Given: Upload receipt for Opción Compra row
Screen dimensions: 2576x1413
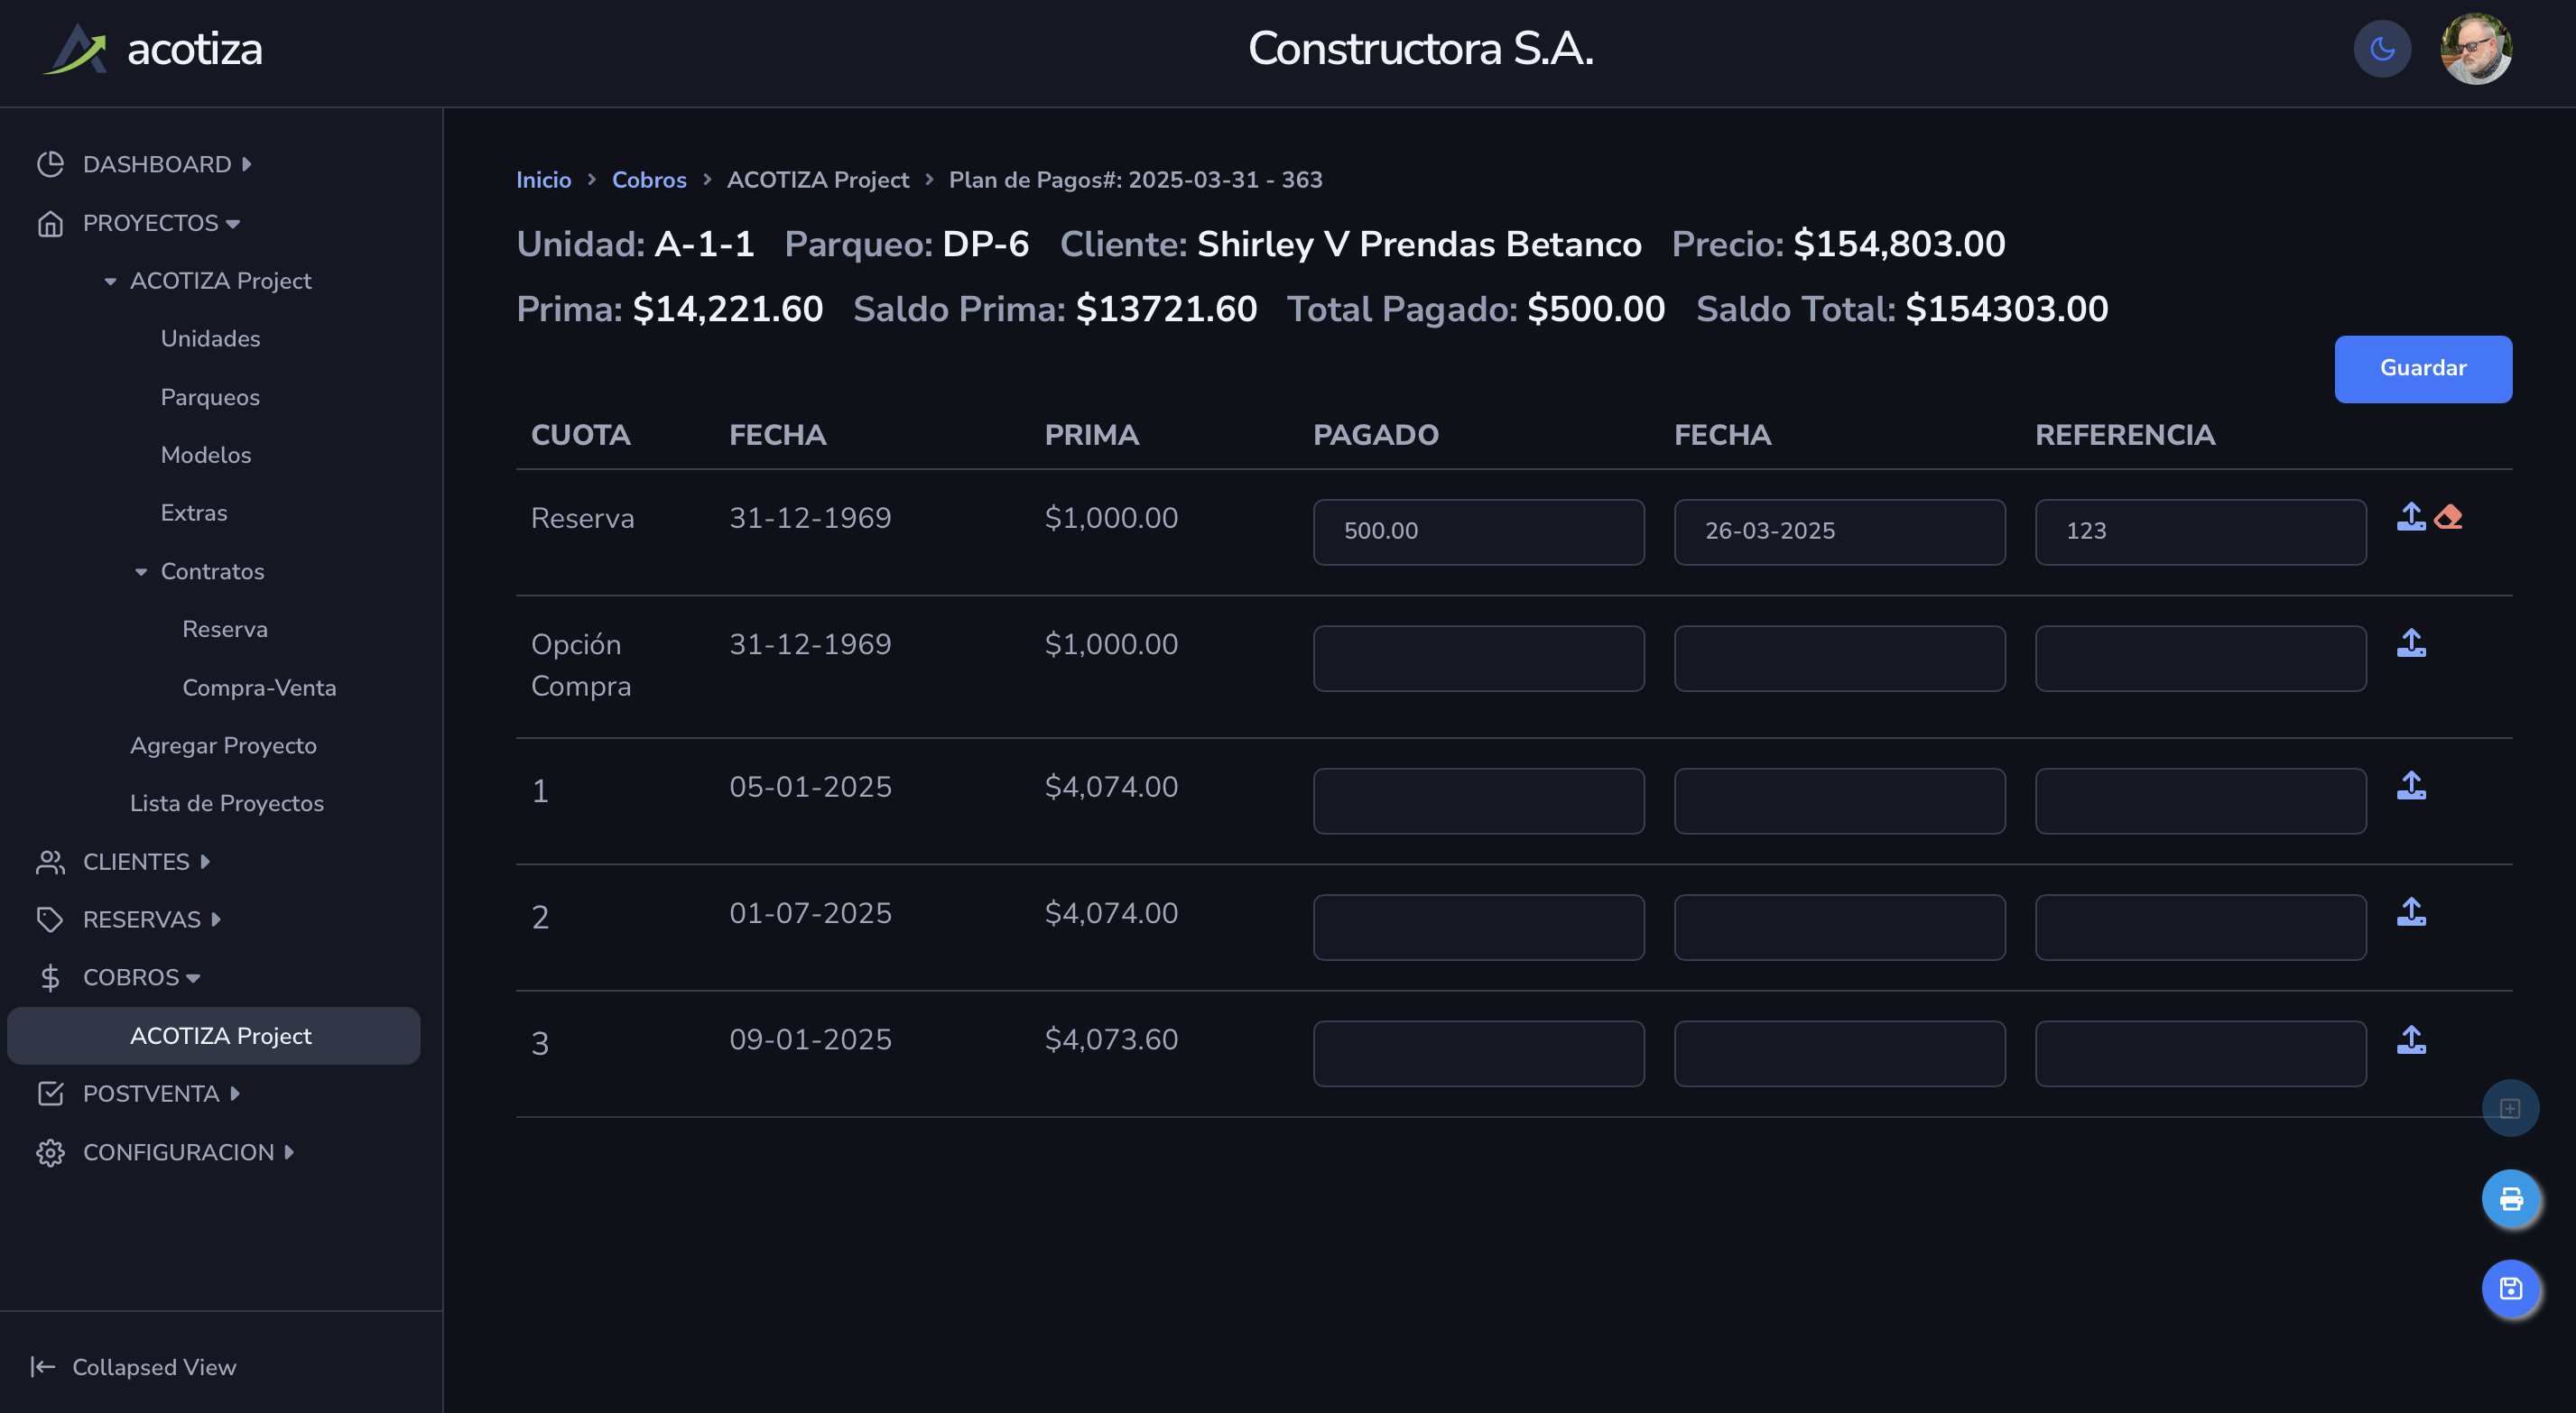Looking at the screenshot, I should (x=2411, y=643).
